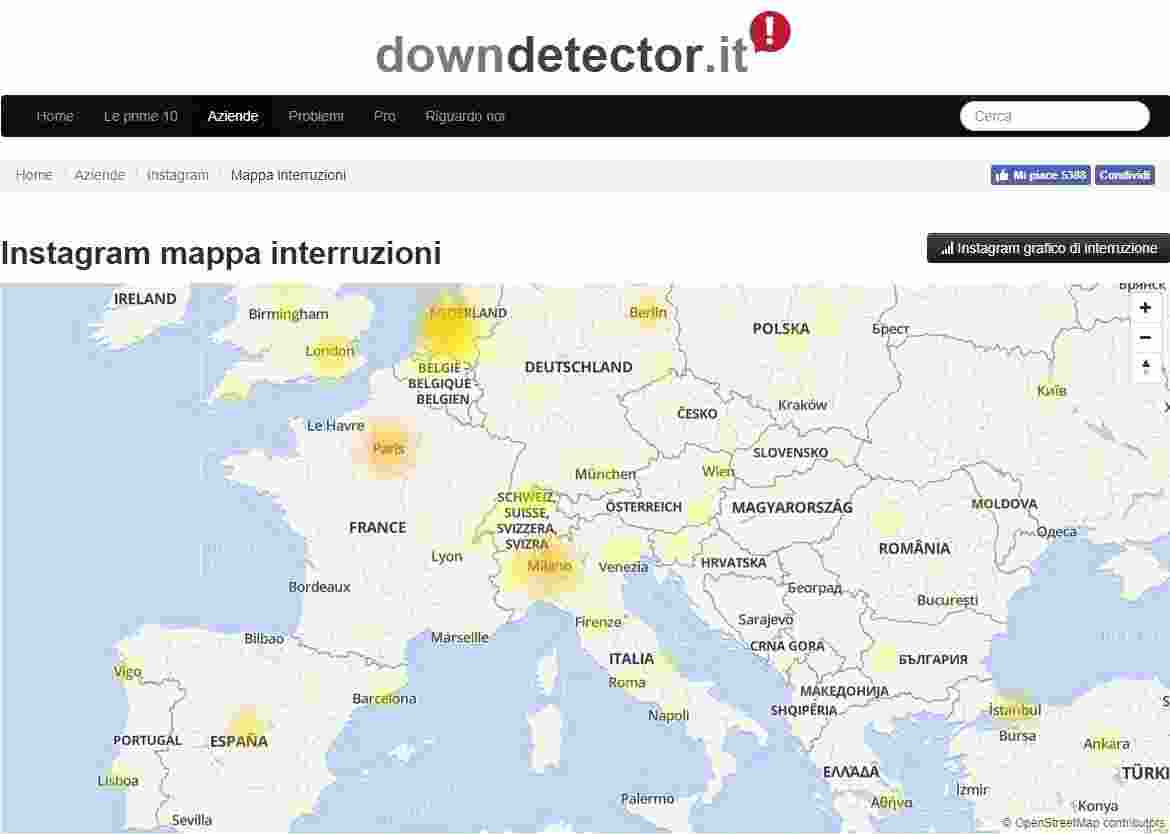Click the Paris outage hotspot

388,449
